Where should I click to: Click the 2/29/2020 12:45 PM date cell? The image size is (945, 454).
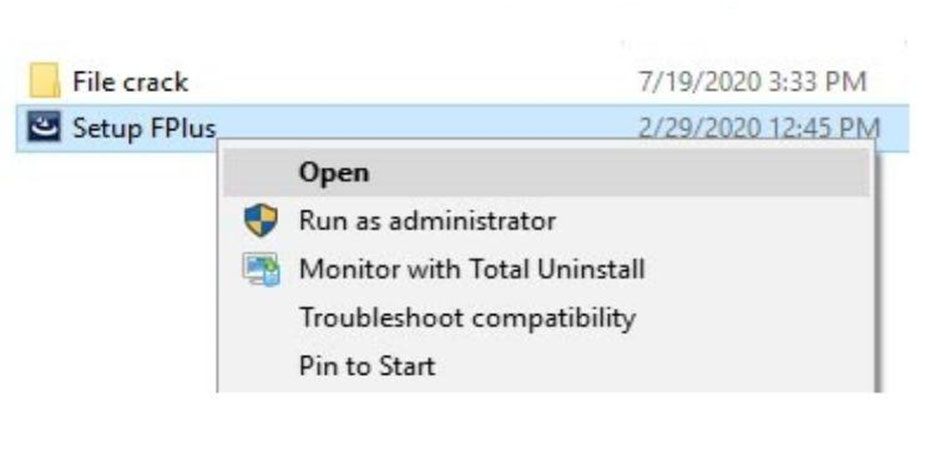759,128
